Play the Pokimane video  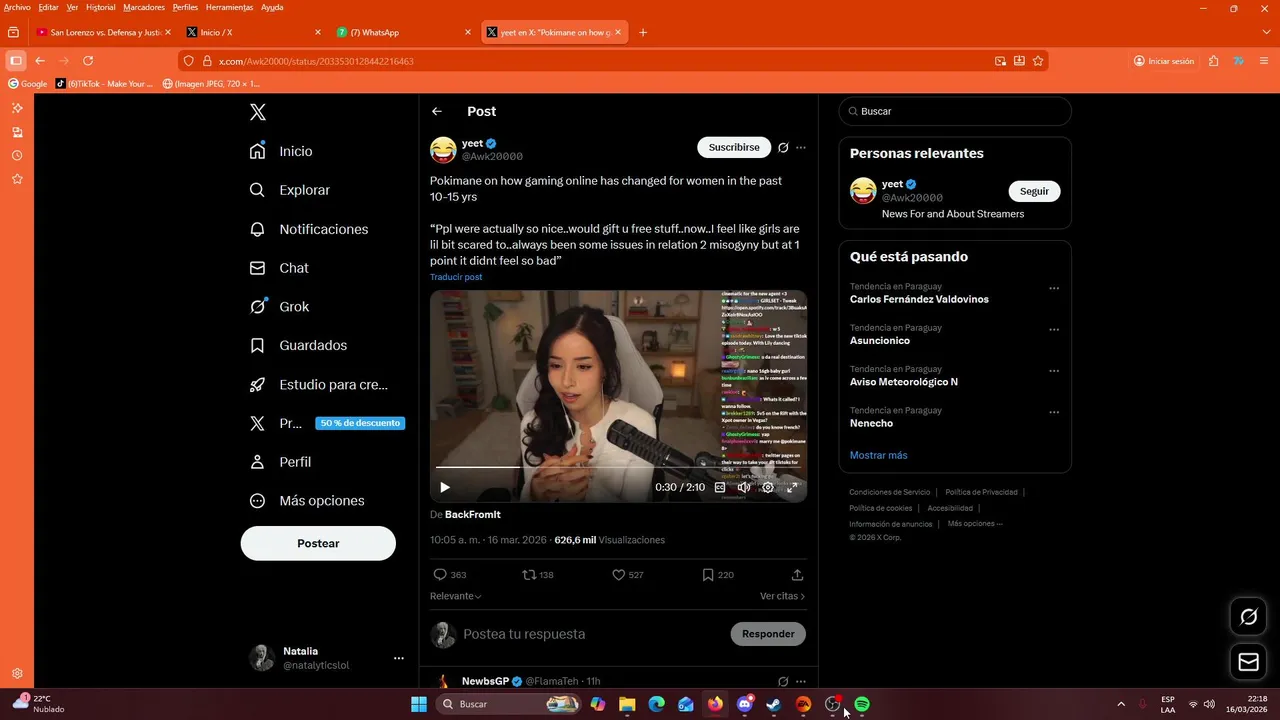pyautogui.click(x=445, y=487)
